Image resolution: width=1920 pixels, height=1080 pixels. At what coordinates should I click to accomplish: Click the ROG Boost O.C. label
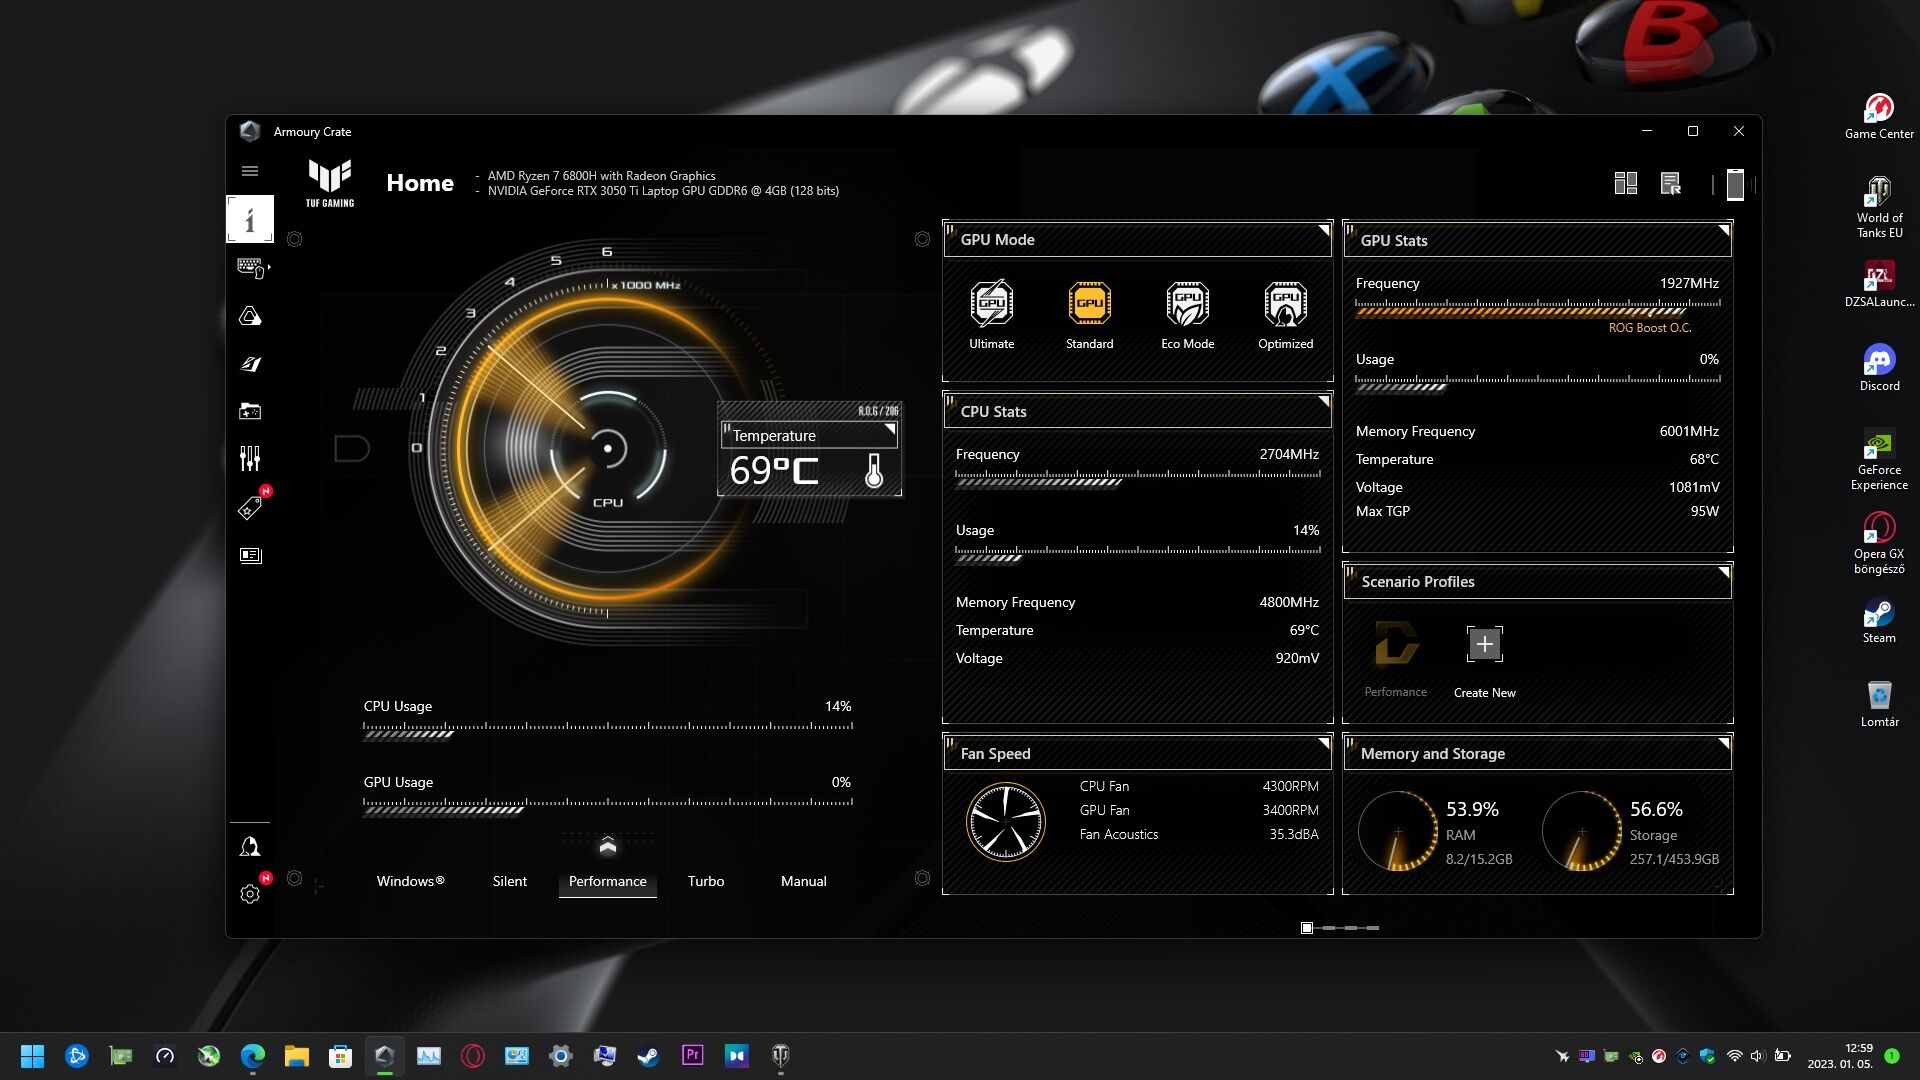[1650, 328]
